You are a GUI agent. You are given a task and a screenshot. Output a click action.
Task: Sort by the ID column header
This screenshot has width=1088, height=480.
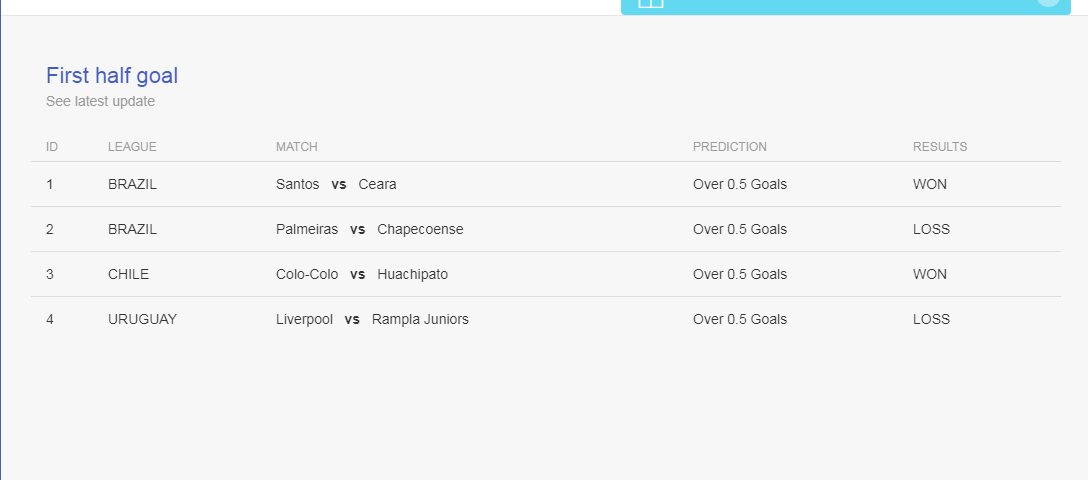pos(52,147)
